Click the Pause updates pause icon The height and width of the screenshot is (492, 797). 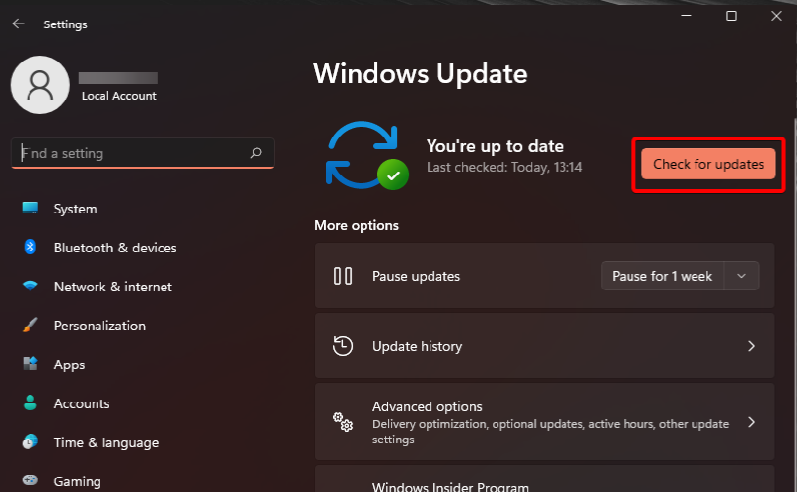[343, 276]
